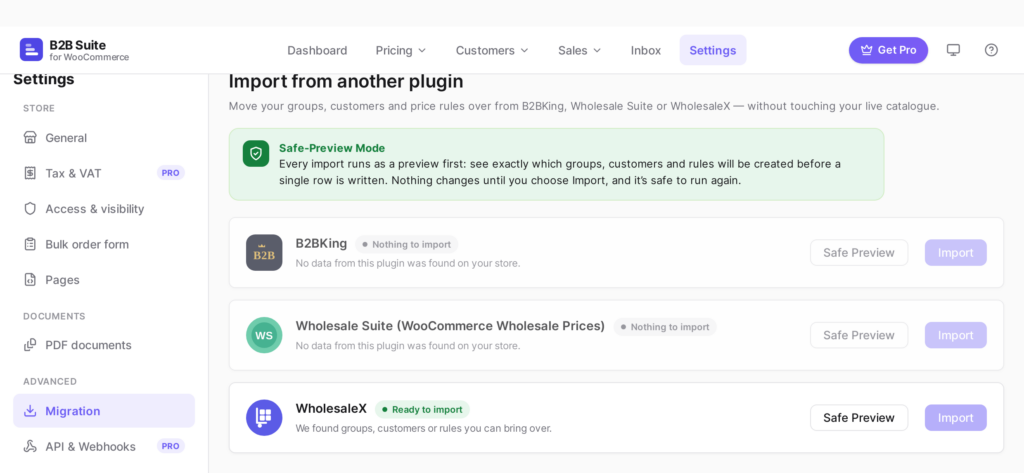The height and width of the screenshot is (473, 1024).
Task: Click Safe Preview for Wholesale Suite
Action: point(859,335)
